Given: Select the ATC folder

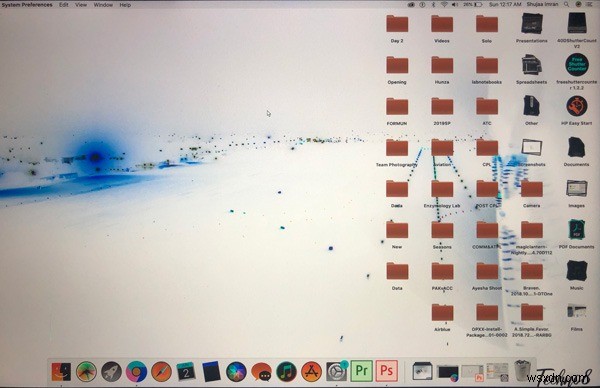Looking at the screenshot, I should point(487,107).
